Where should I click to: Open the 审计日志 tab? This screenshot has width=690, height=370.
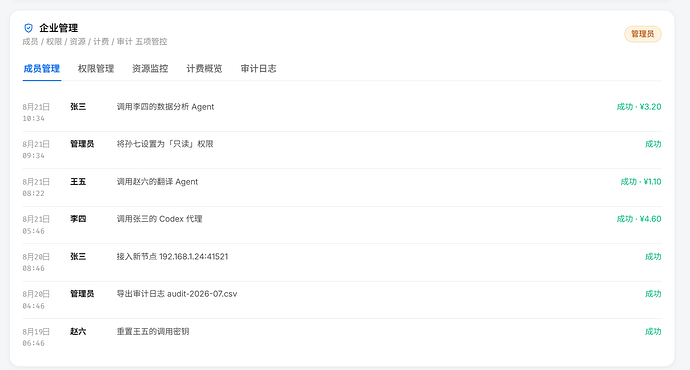[x=258, y=69]
